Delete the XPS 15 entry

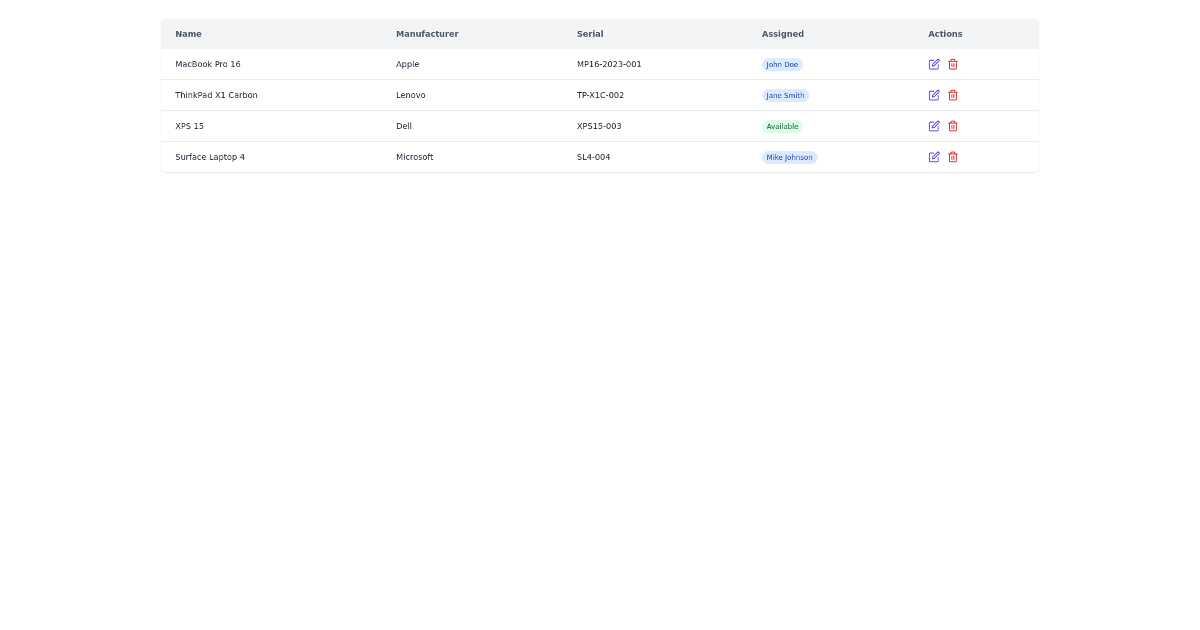953,126
